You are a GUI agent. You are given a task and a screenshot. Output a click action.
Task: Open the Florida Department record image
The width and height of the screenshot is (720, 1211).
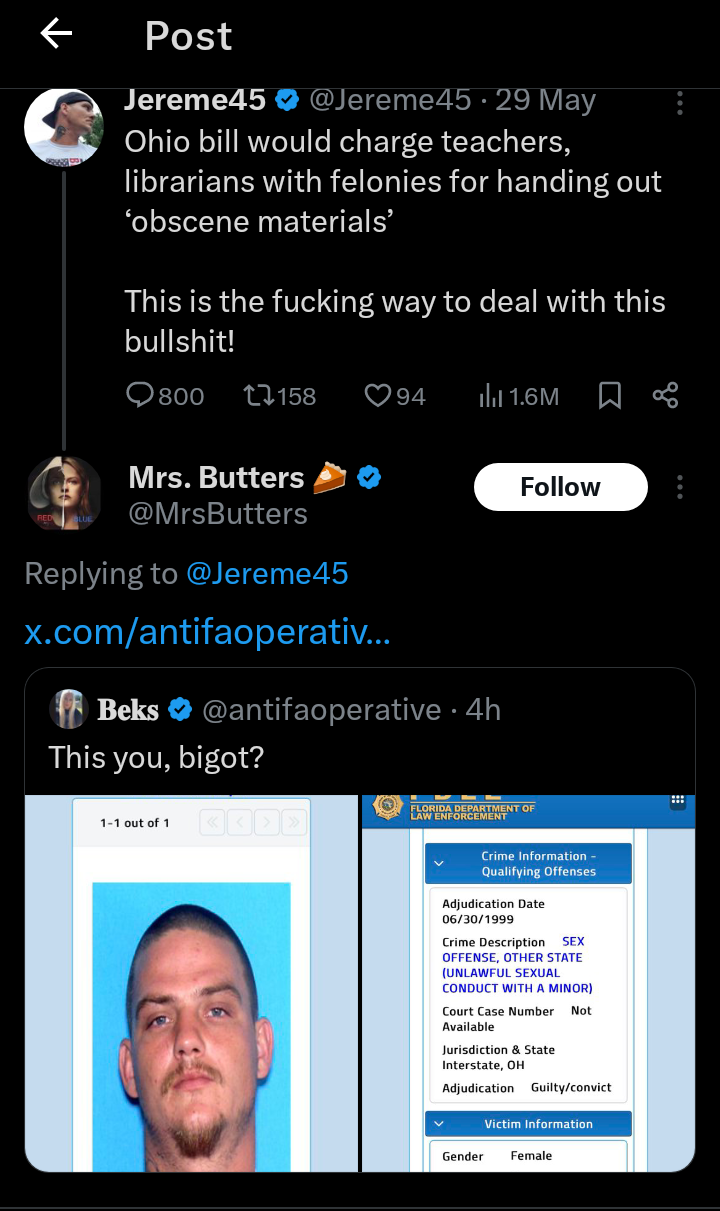tap(528, 983)
